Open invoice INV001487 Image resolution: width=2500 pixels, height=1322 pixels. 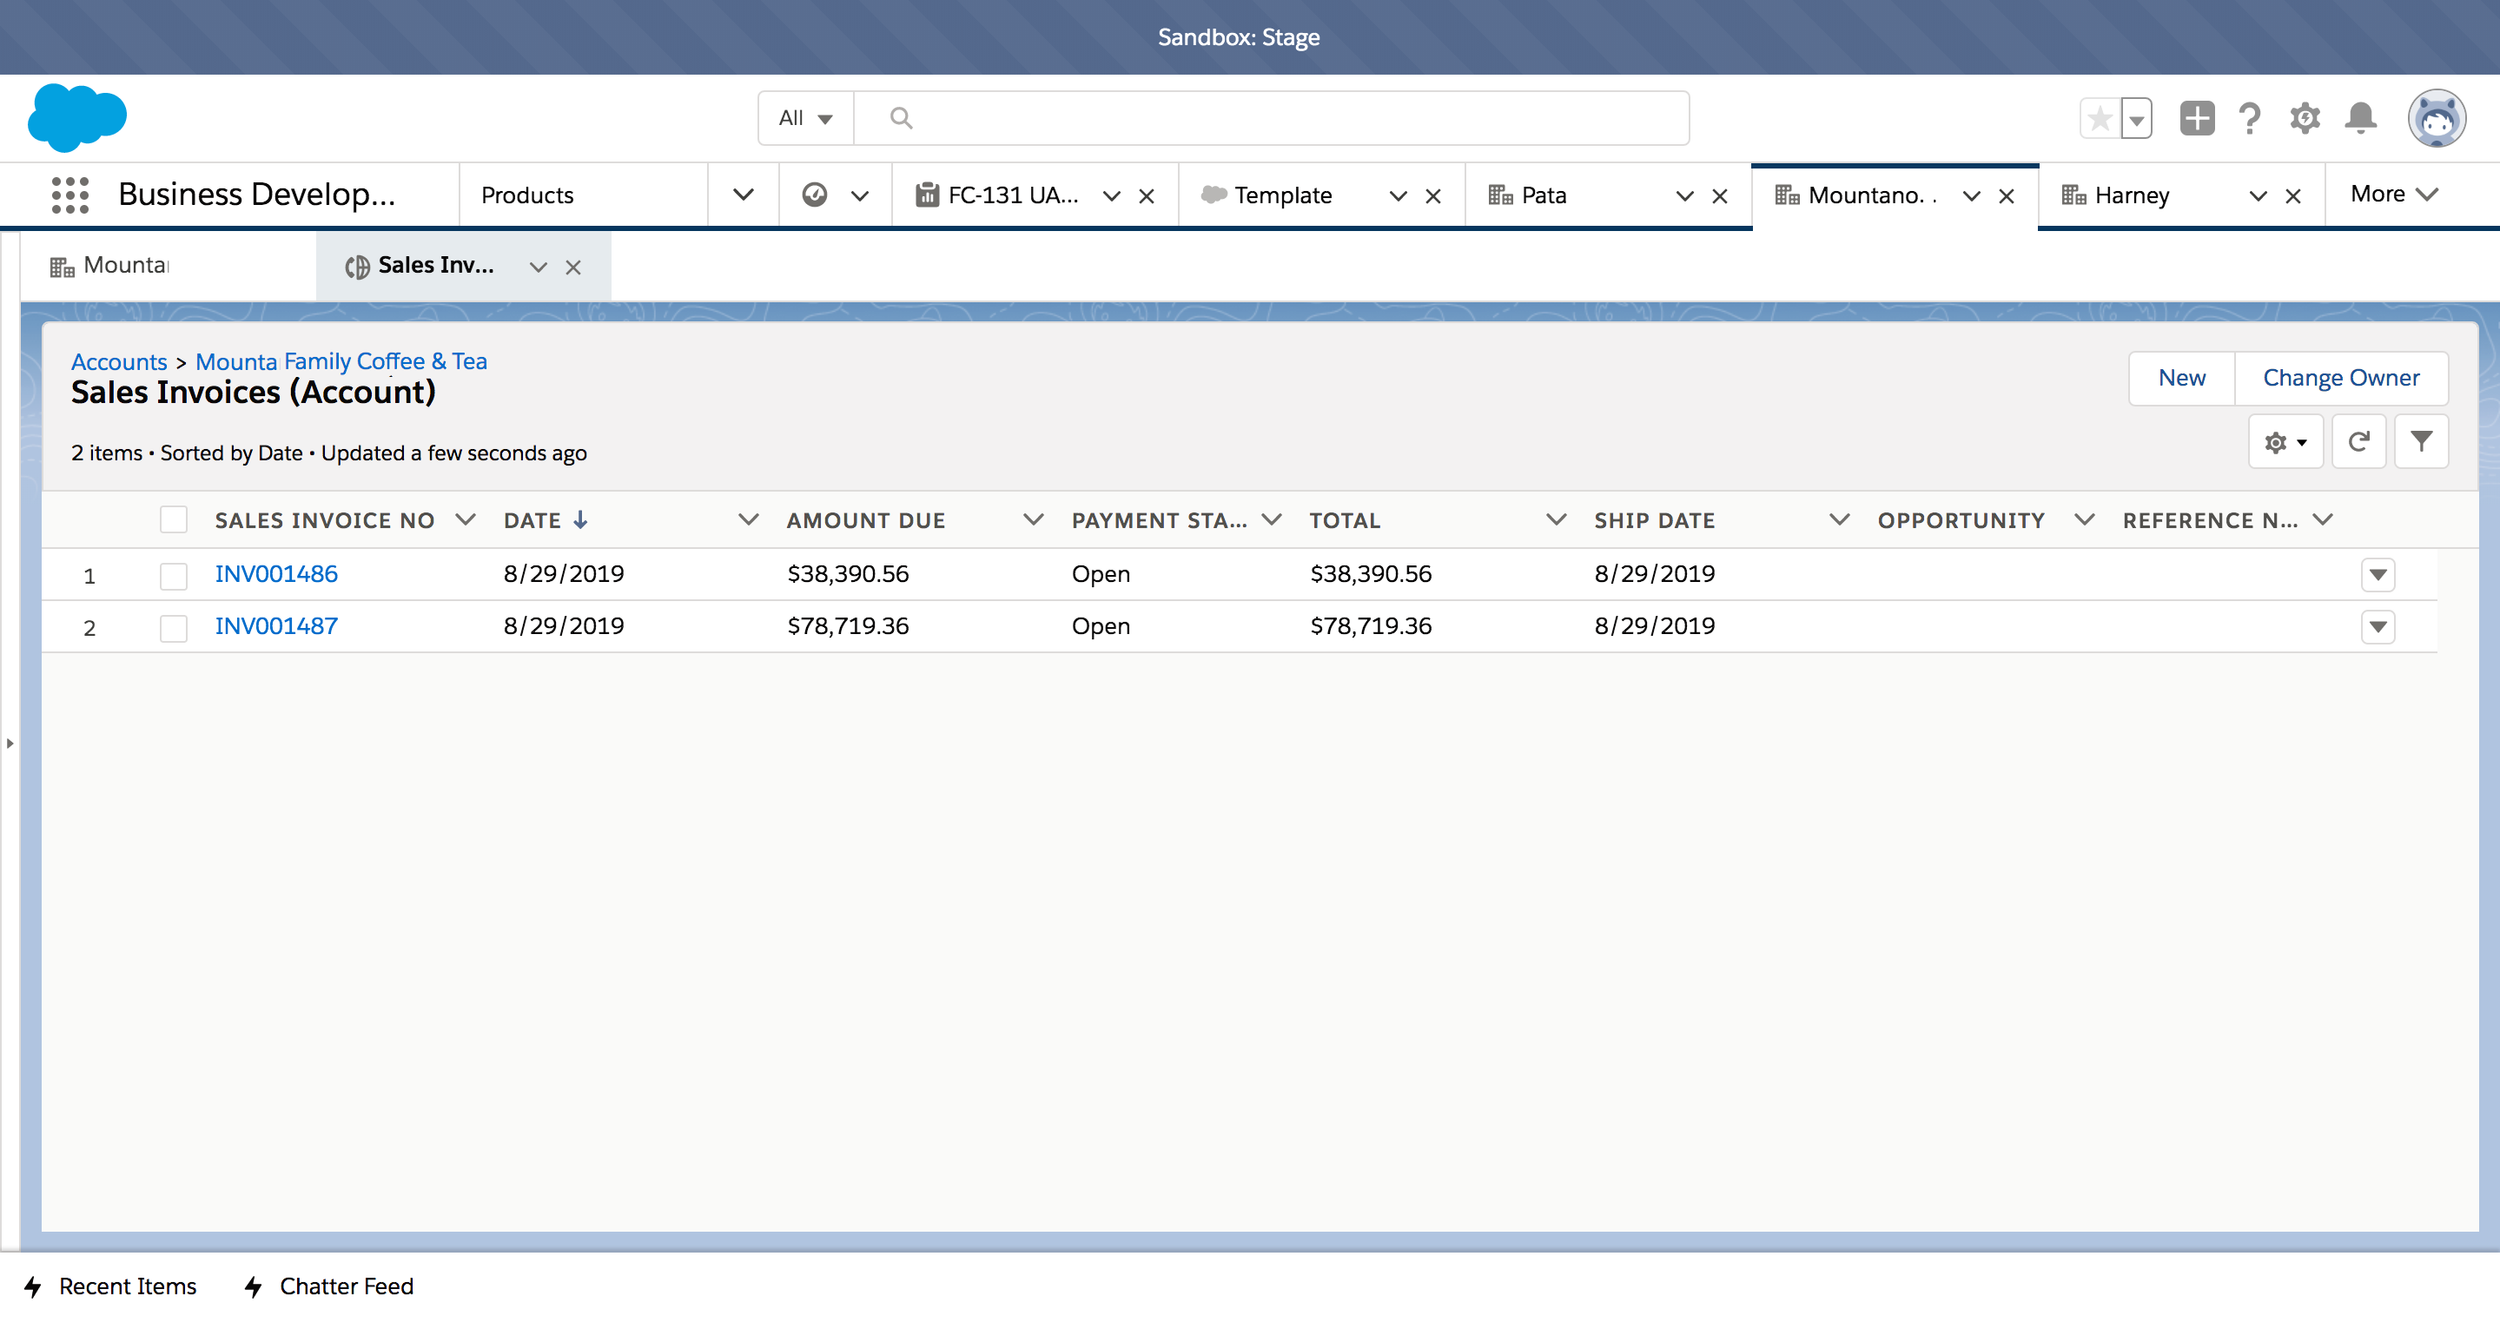(276, 626)
